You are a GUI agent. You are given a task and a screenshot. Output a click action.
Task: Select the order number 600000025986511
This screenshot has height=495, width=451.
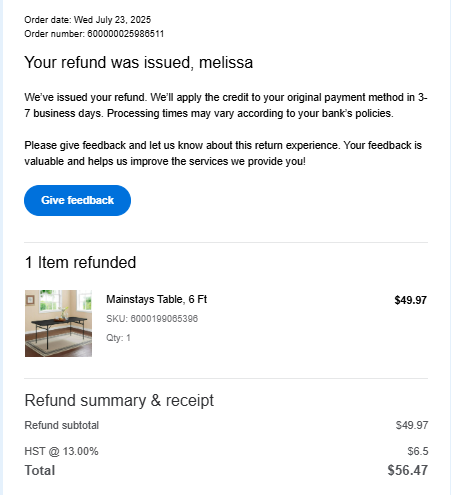point(125,34)
